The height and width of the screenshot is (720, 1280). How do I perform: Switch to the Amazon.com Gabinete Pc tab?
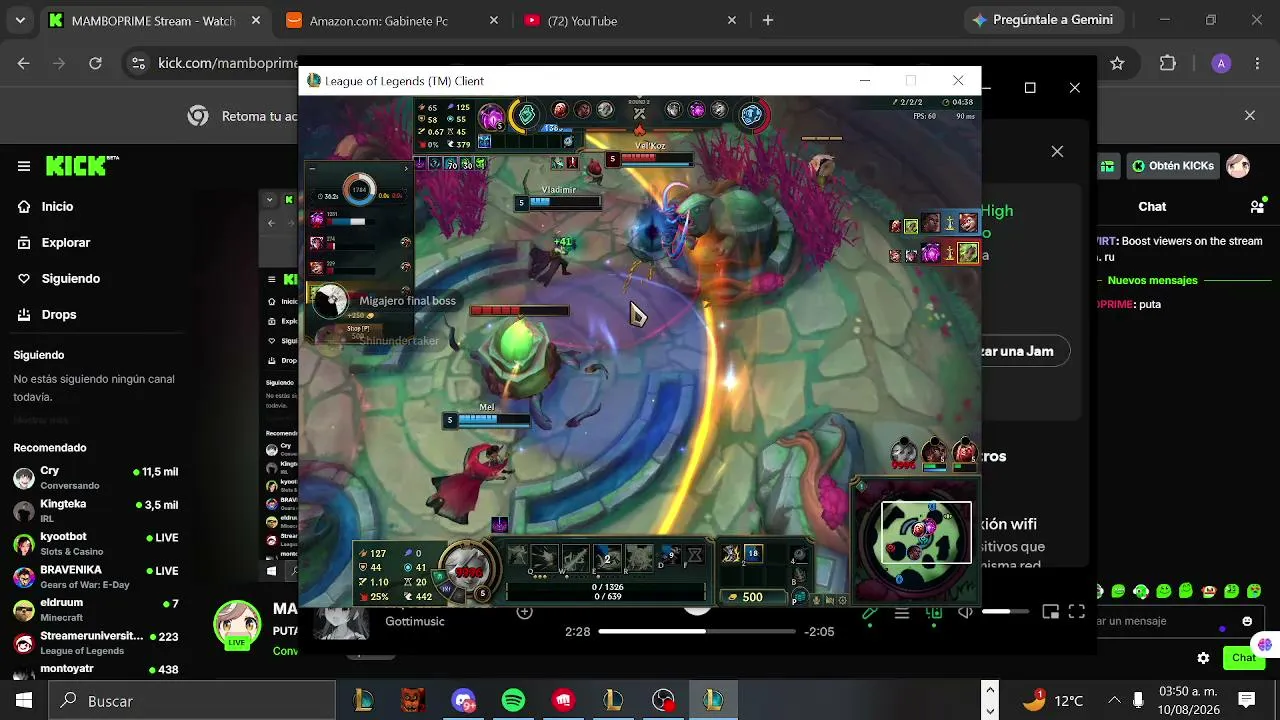pyautogui.click(x=390, y=21)
